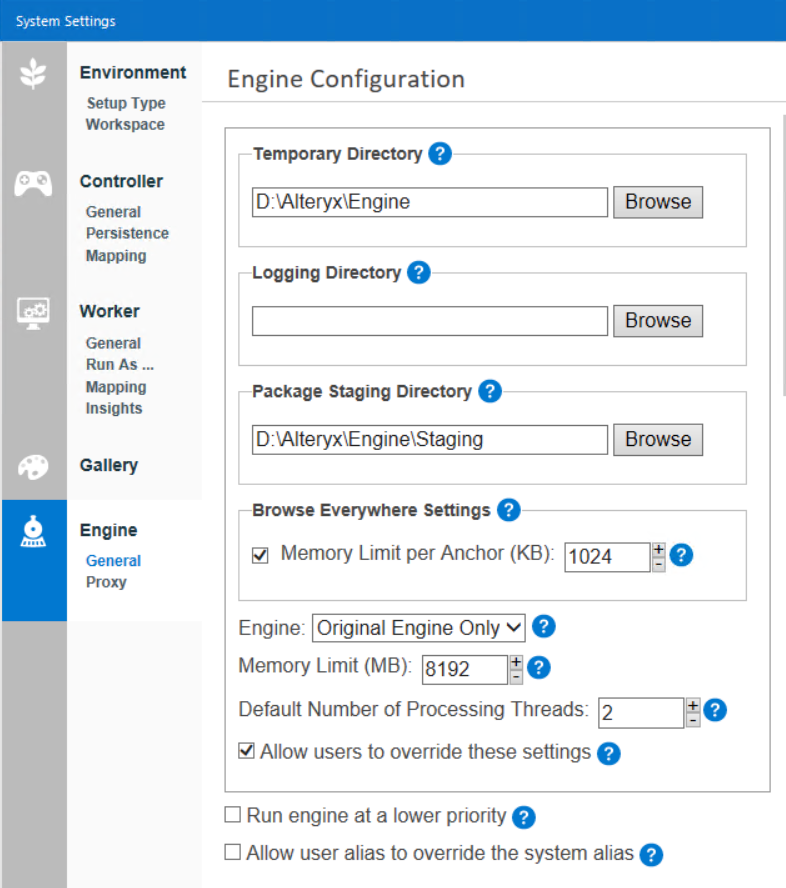Screen dimensions: 786x888
Task: Click the Worker monitor icon
Action: click(34, 311)
